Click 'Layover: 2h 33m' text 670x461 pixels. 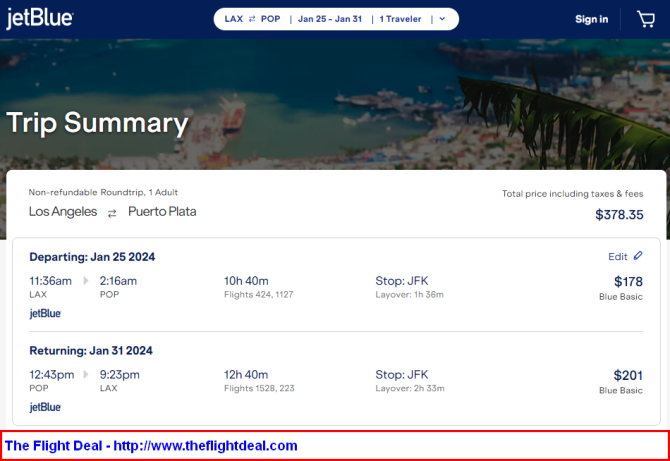[410, 388]
